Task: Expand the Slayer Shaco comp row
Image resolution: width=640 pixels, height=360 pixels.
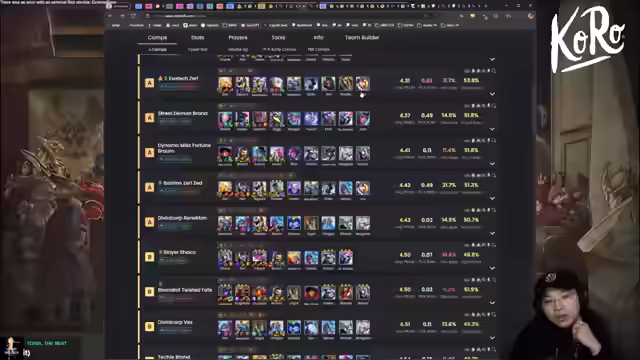Action: (x=492, y=268)
